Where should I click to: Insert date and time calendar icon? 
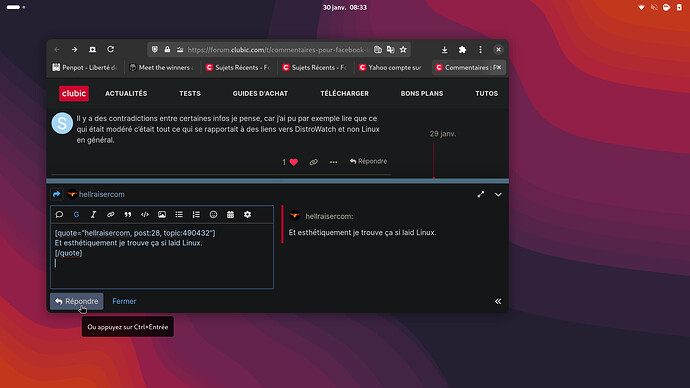pos(231,215)
